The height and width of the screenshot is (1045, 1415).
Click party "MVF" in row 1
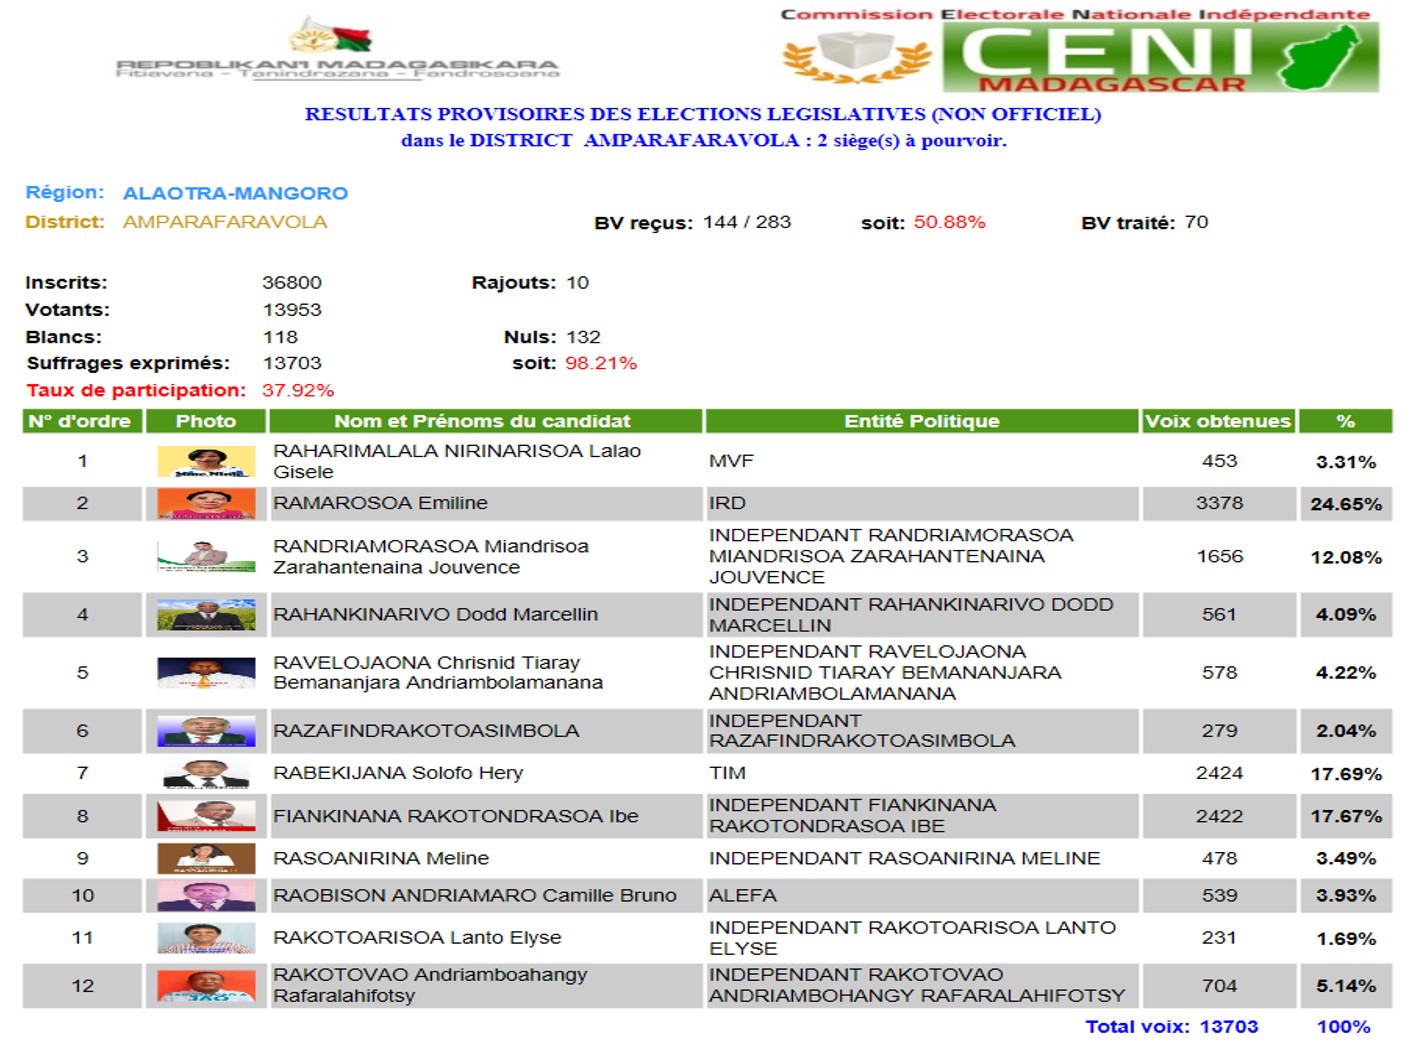731,461
